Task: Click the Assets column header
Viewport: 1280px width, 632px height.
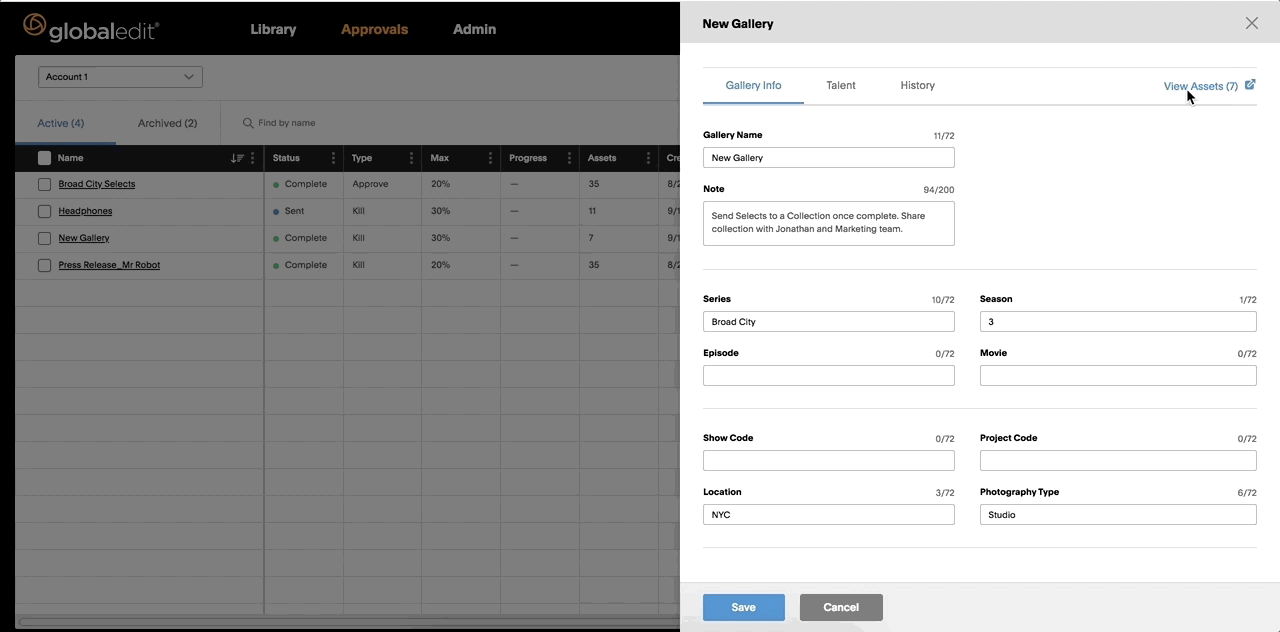Action: coord(602,158)
